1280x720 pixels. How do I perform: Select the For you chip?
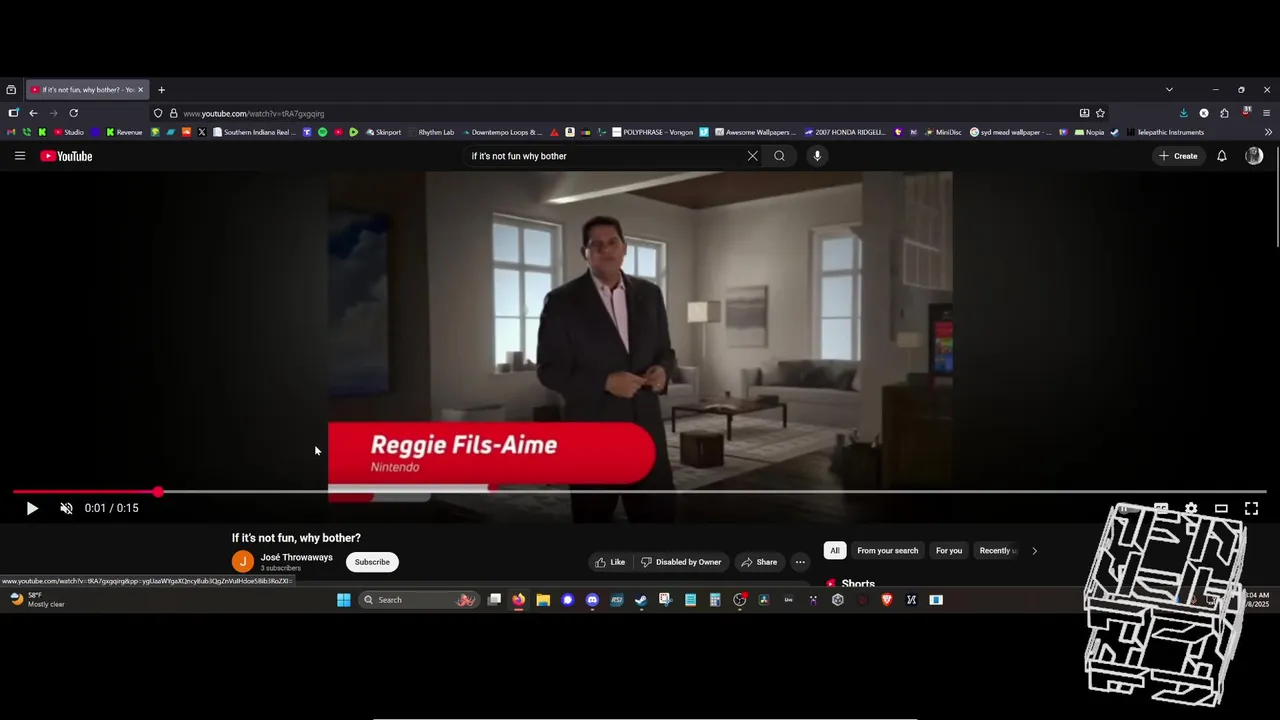949,551
